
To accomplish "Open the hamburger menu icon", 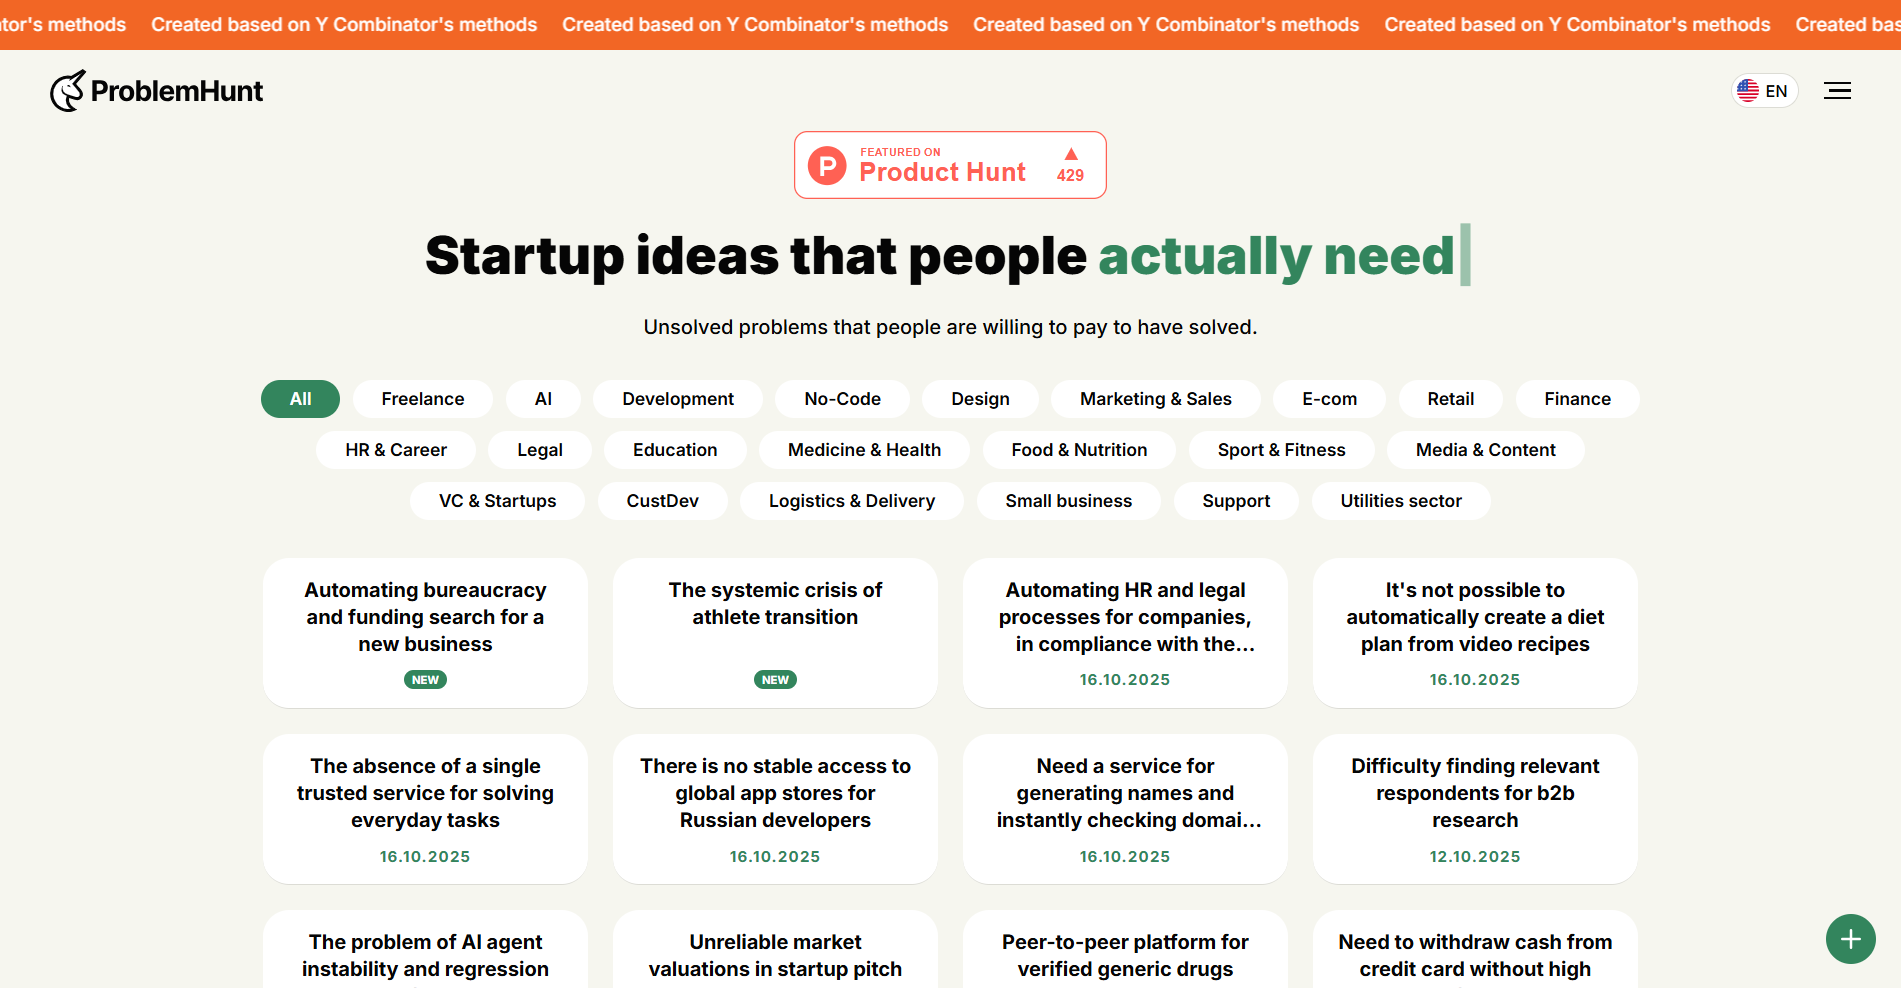I will point(1837,91).
